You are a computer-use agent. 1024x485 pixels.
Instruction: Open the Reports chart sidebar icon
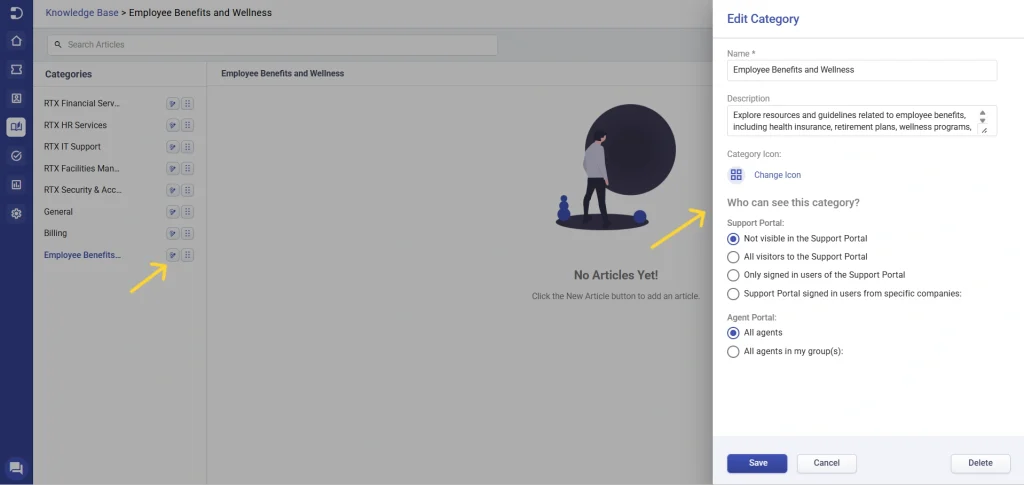16,185
